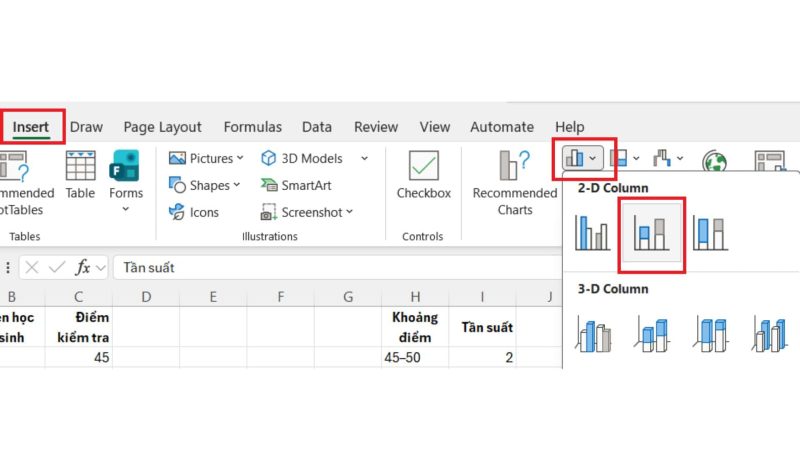Choose 2-D 100% Stacked Column chart
This screenshot has width=800, height=450.
click(x=710, y=233)
